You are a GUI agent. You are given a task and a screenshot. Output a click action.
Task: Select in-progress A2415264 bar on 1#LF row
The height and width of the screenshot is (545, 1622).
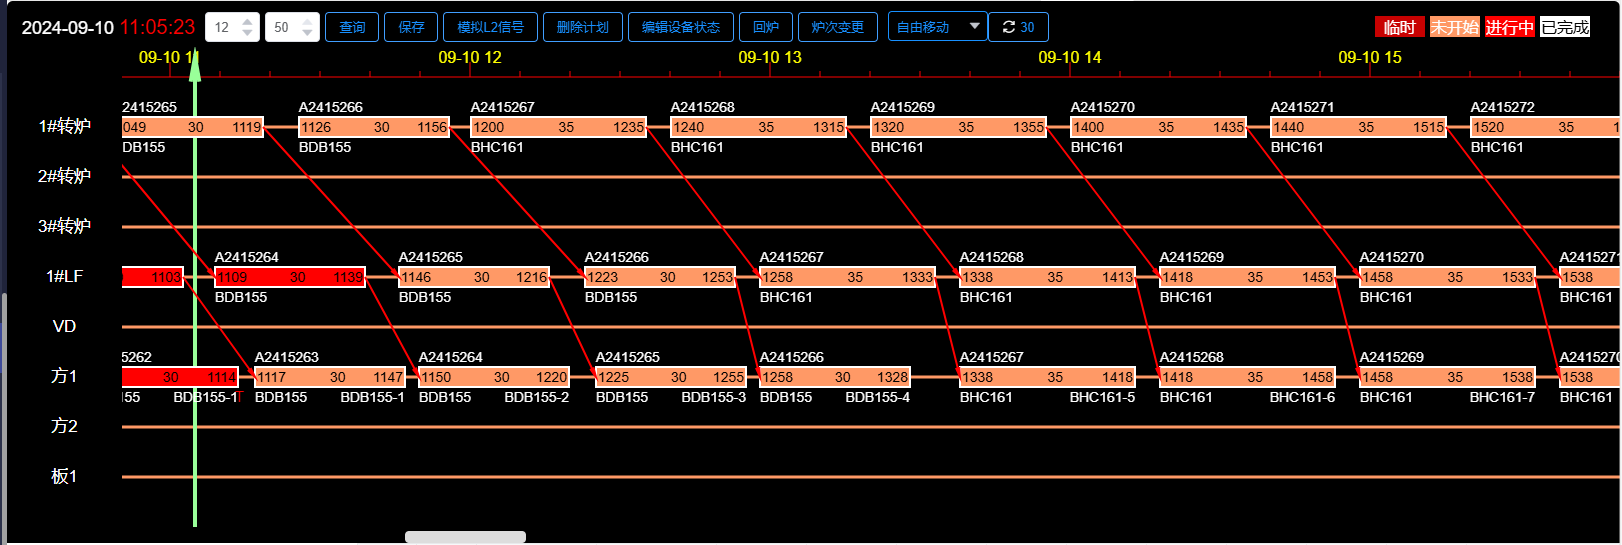(290, 277)
